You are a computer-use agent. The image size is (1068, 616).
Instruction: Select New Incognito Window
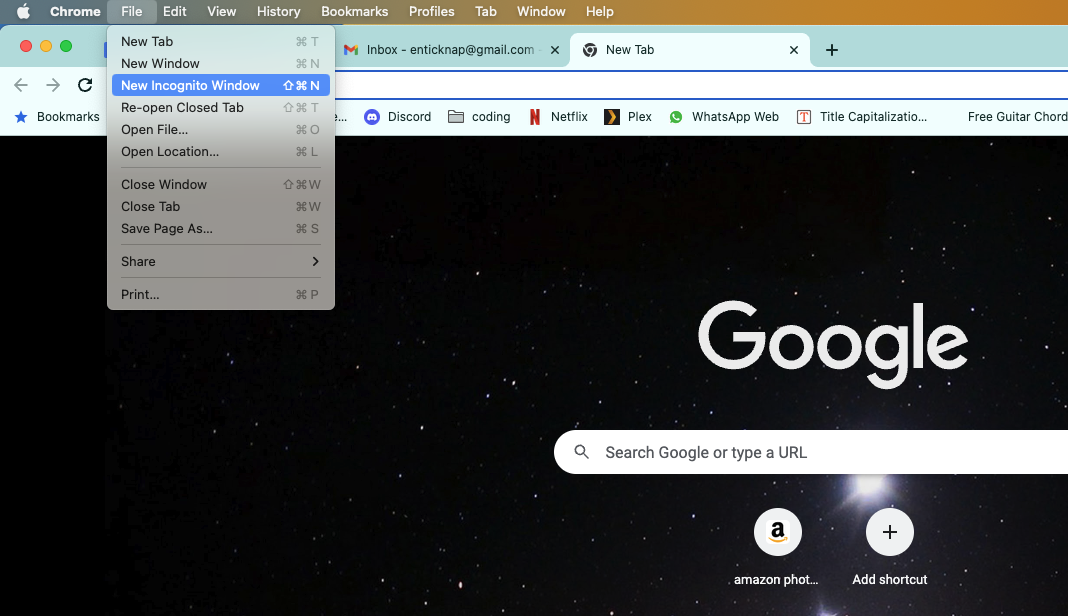(221, 85)
